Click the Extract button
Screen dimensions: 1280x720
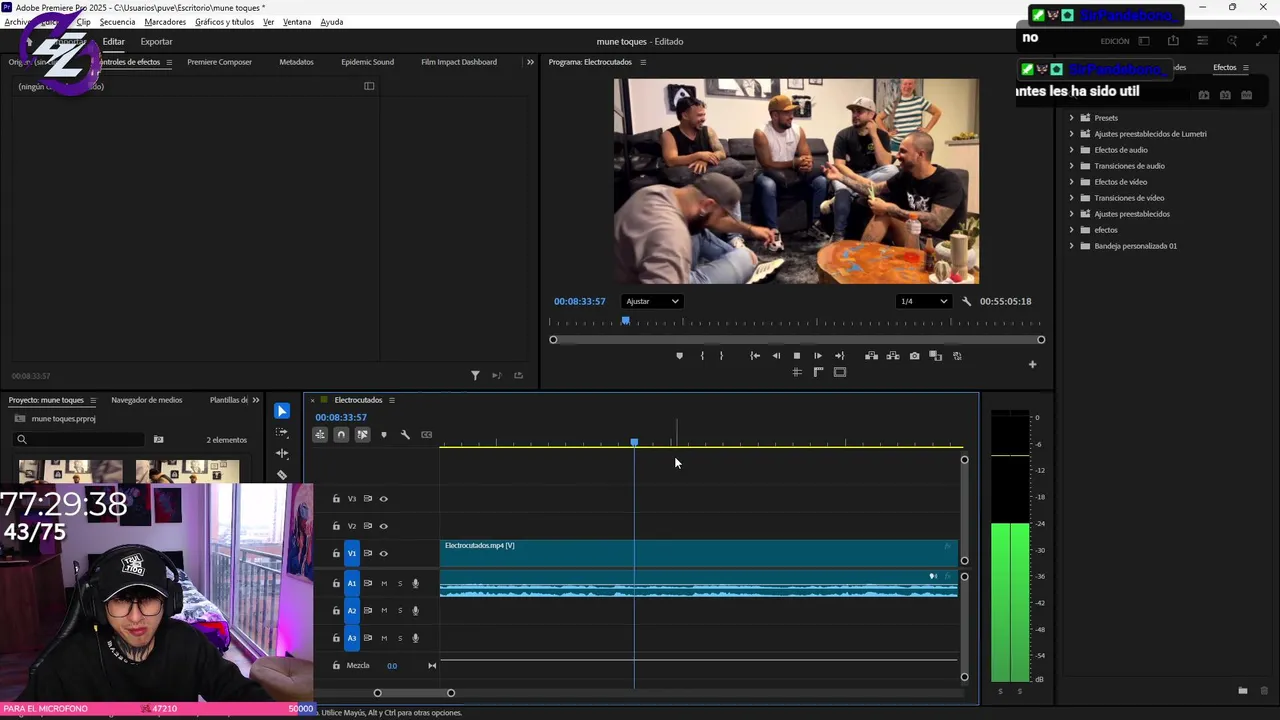click(x=893, y=356)
